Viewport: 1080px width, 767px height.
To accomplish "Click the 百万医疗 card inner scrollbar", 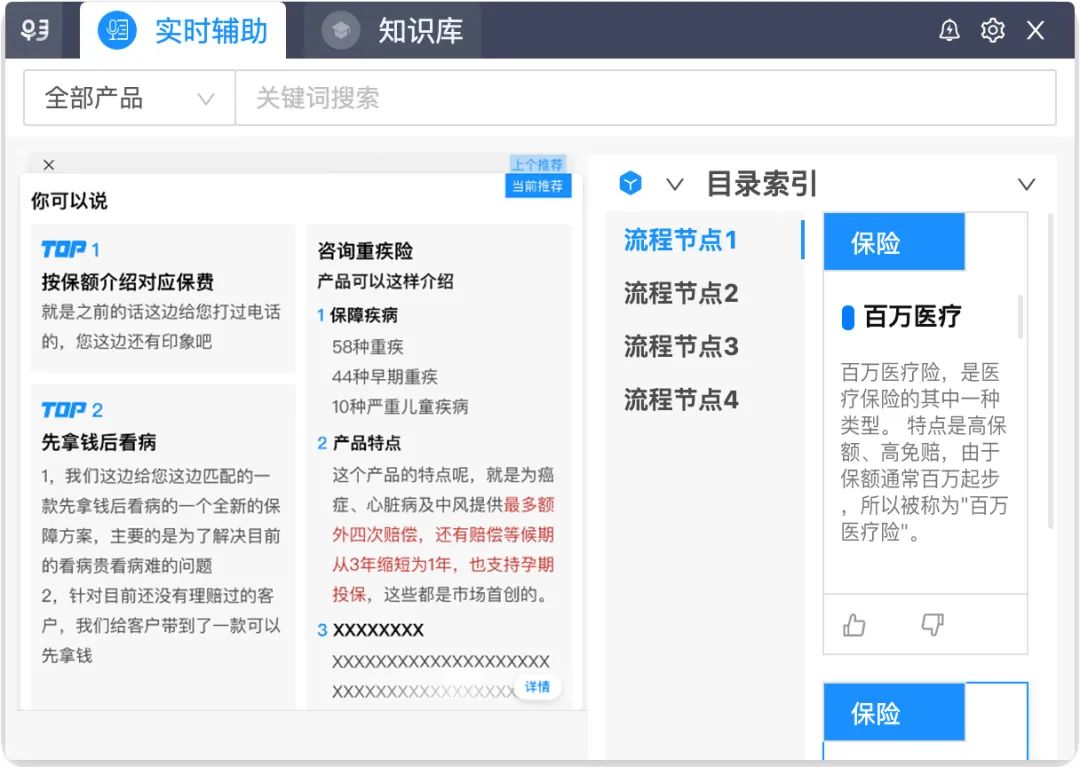I will (x=1020, y=317).
